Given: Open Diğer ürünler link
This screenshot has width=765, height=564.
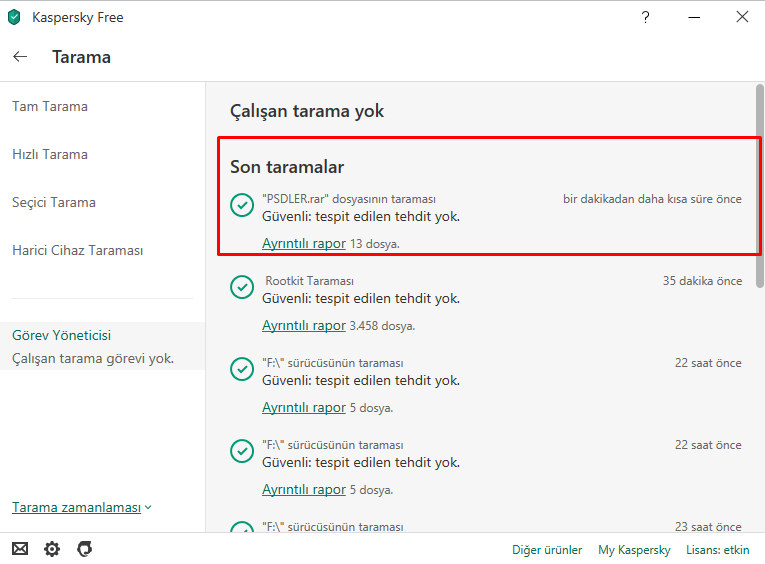Looking at the screenshot, I should tap(547, 550).
